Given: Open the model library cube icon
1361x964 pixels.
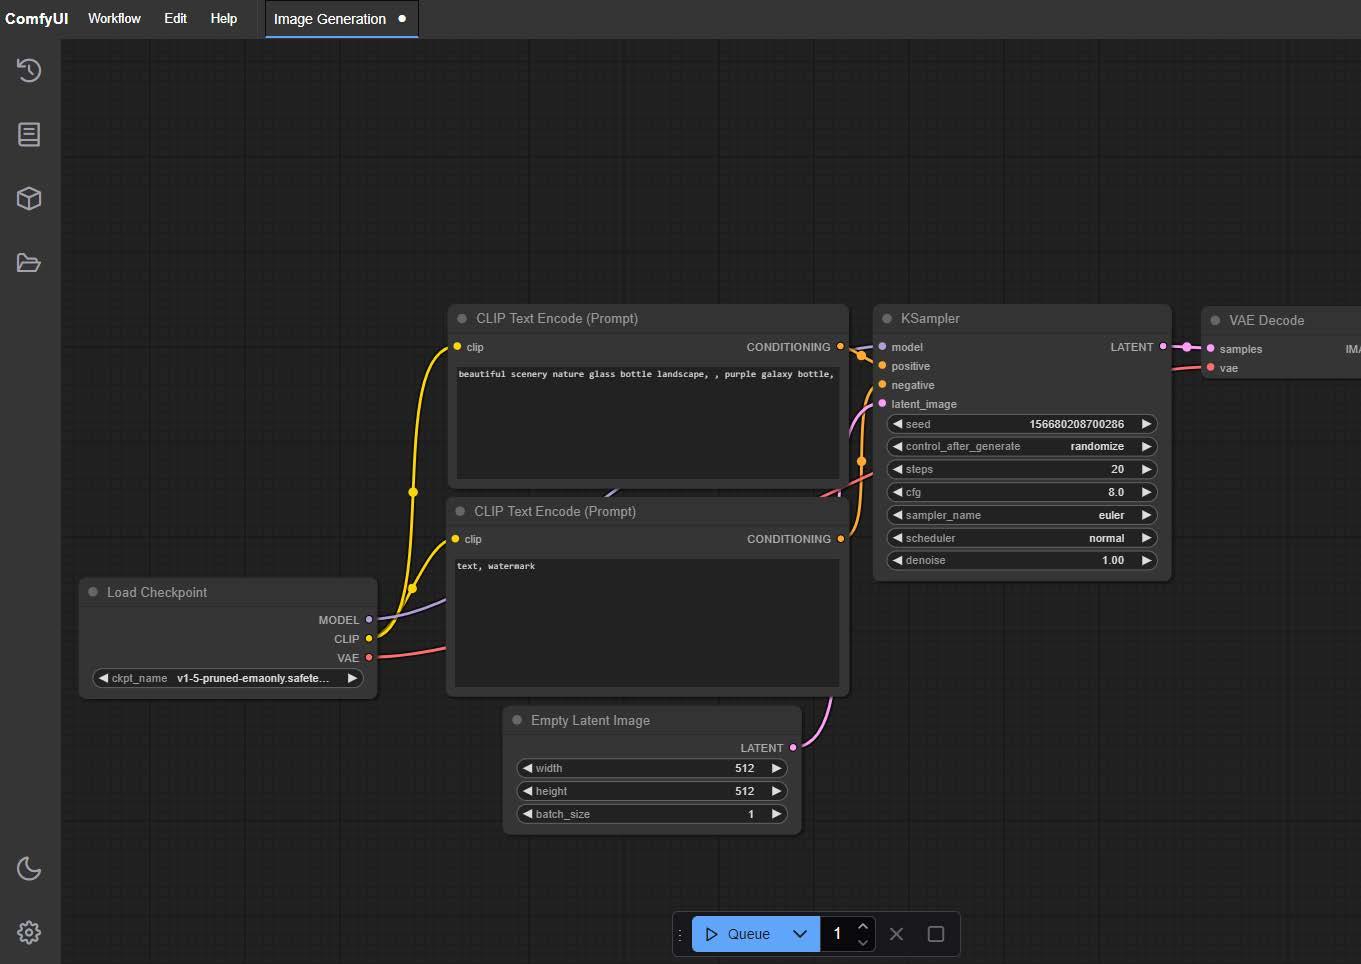Looking at the screenshot, I should click(x=29, y=198).
